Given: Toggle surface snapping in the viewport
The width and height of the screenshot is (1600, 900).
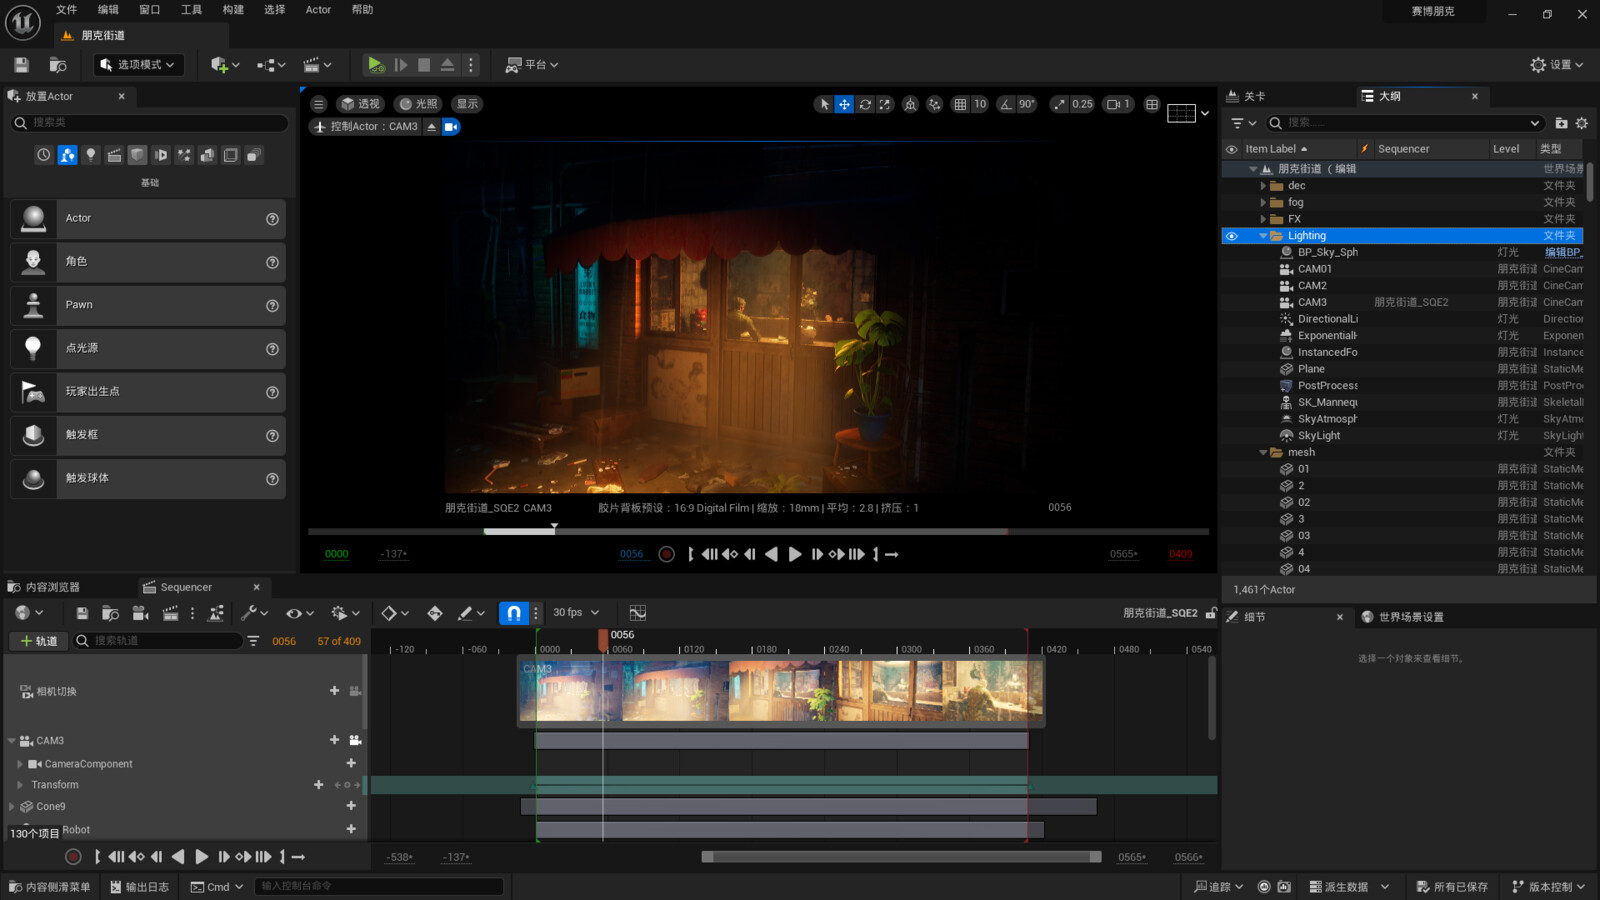Looking at the screenshot, I should pos(934,104).
